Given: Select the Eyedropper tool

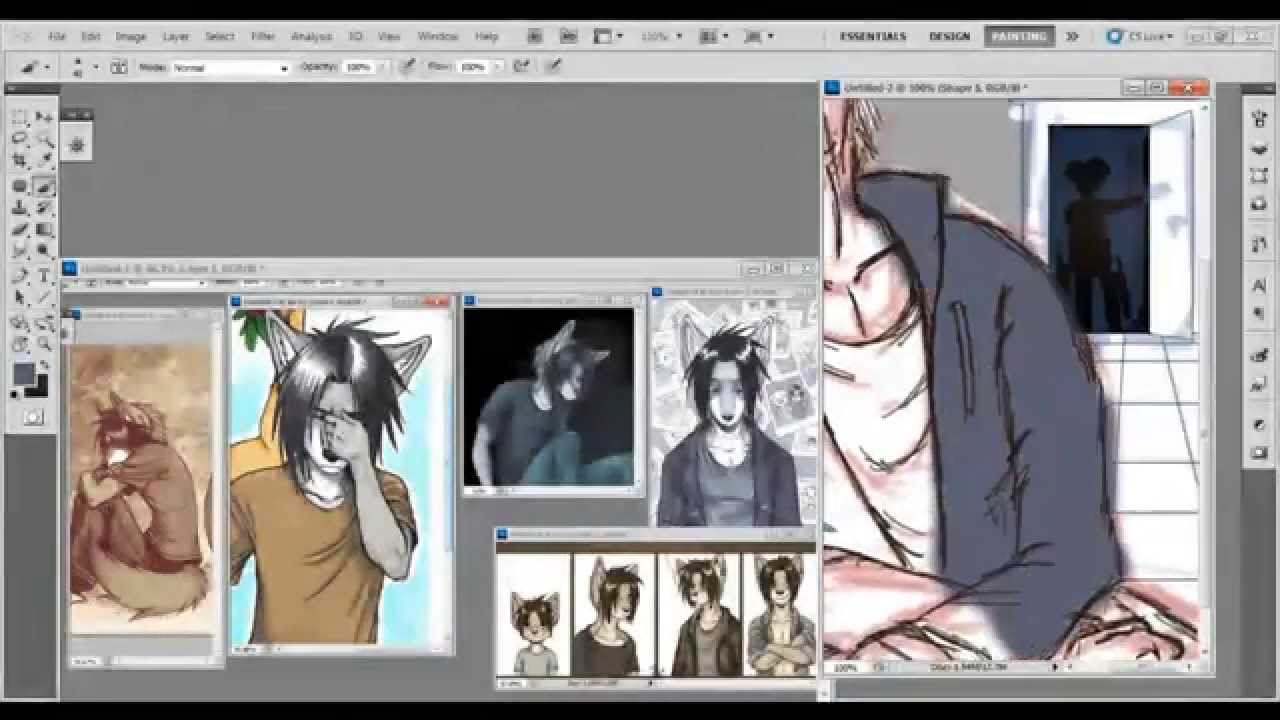Looking at the screenshot, I should coord(44,160).
